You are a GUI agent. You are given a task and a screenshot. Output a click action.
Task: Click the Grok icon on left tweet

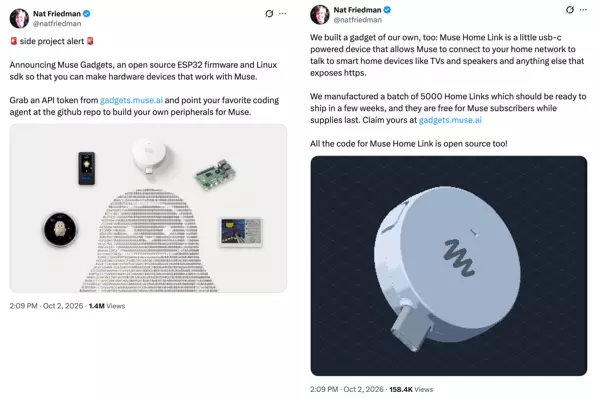tap(269, 14)
